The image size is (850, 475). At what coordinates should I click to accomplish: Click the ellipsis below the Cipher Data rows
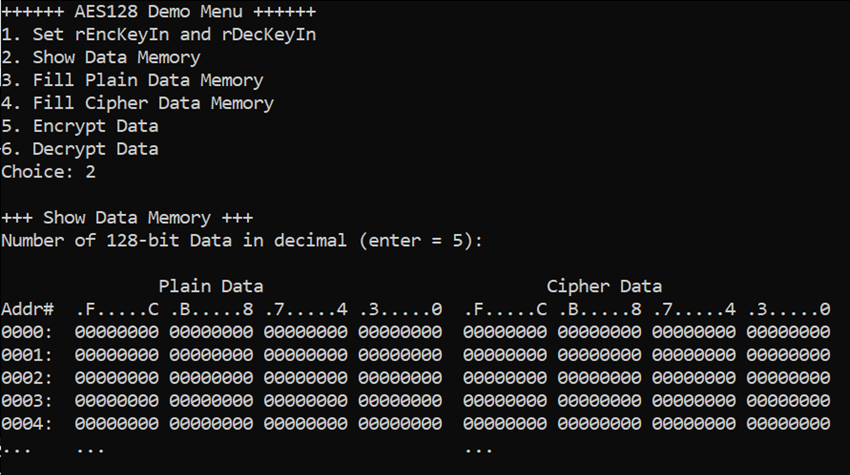coord(479,450)
